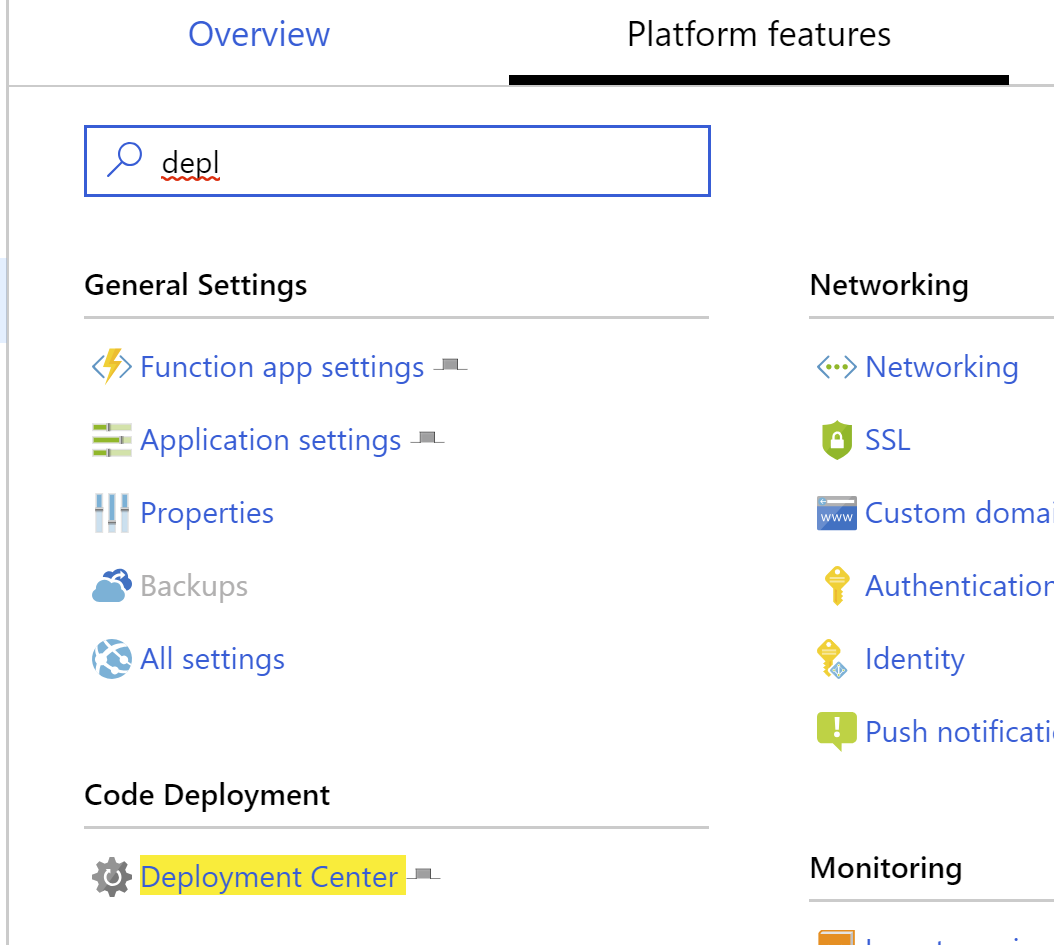The height and width of the screenshot is (945, 1054).
Task: Select the Custom domains www browser icon
Action: coord(835,512)
